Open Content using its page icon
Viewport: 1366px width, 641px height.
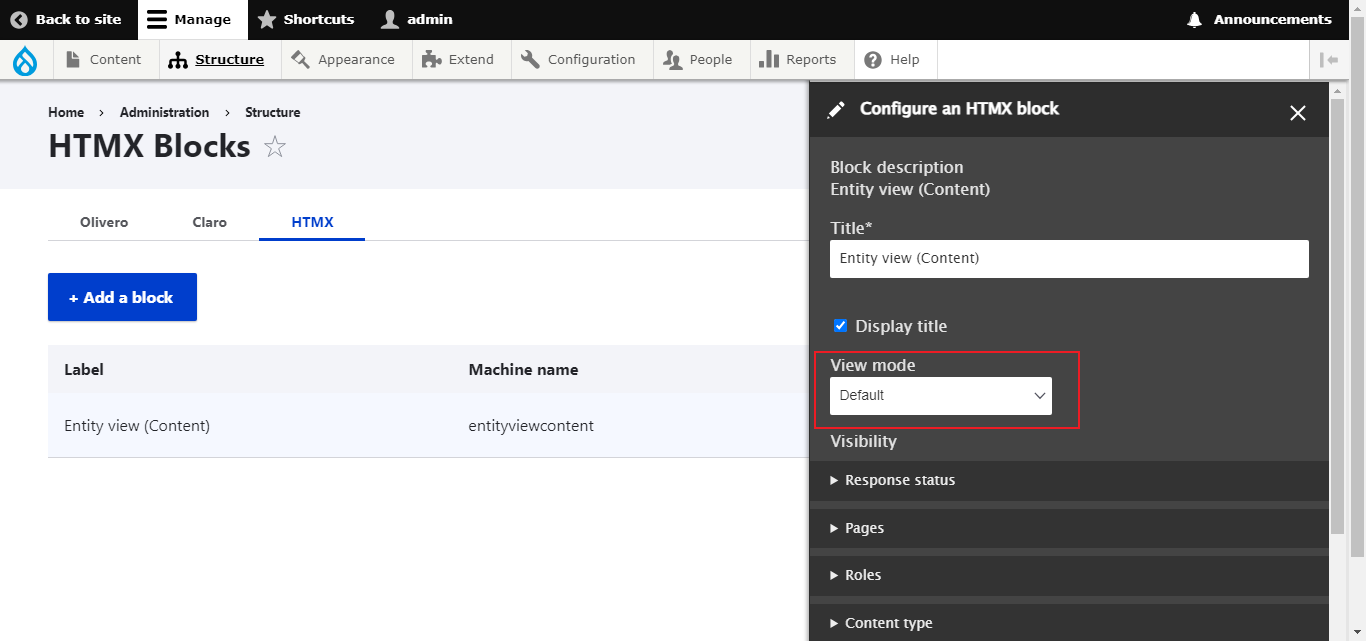tap(71, 59)
